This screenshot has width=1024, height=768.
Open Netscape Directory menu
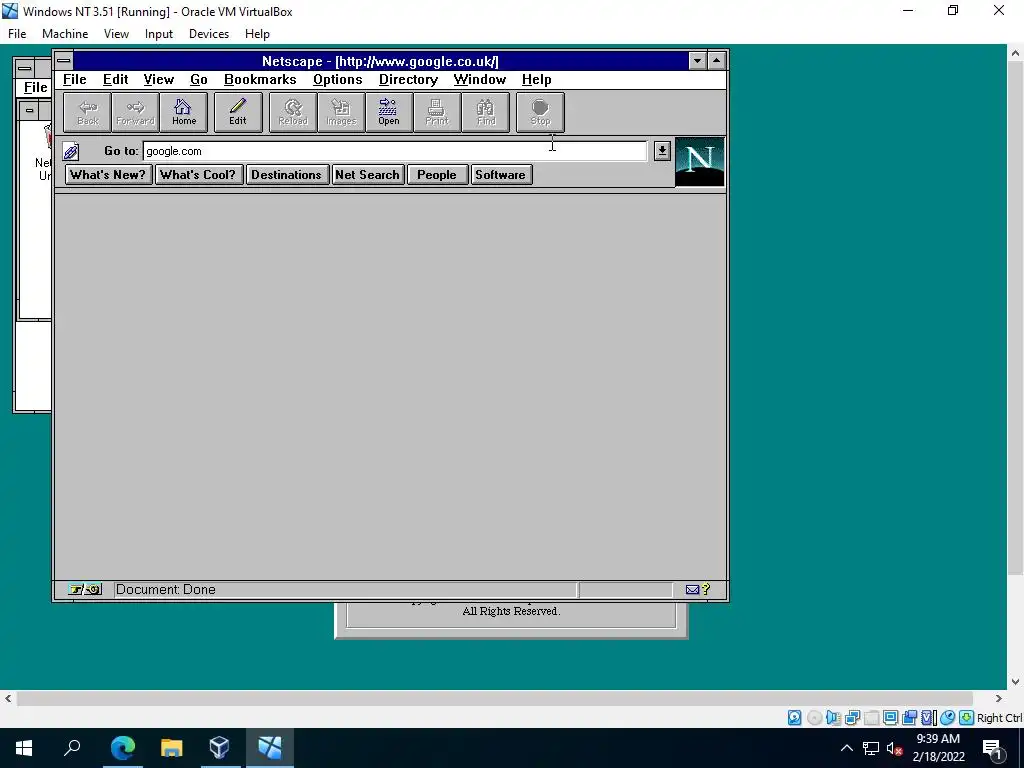click(408, 80)
